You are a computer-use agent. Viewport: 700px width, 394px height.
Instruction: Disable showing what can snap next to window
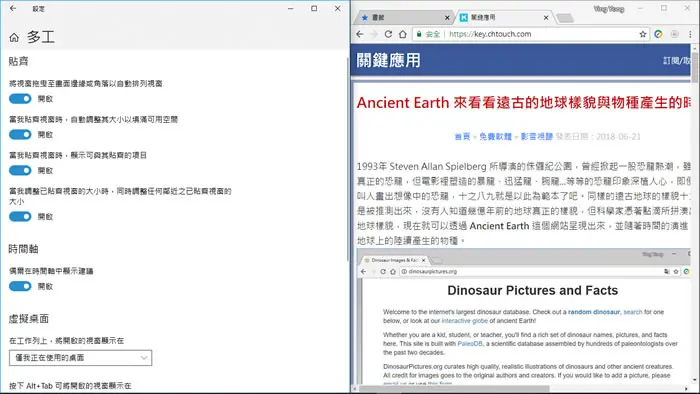[x=20, y=170]
